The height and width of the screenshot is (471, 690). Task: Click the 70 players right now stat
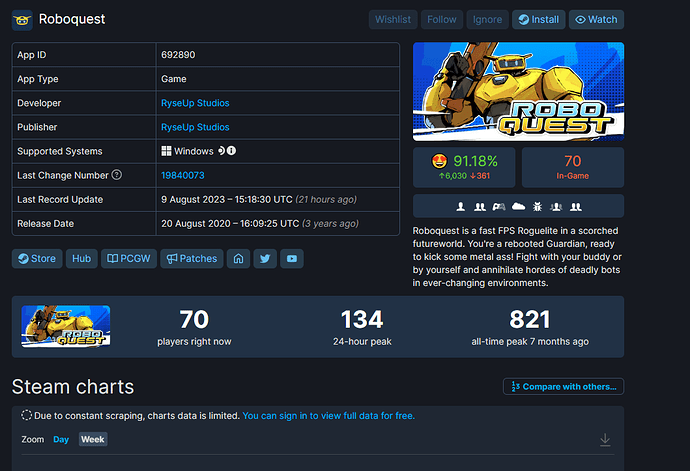[194, 327]
